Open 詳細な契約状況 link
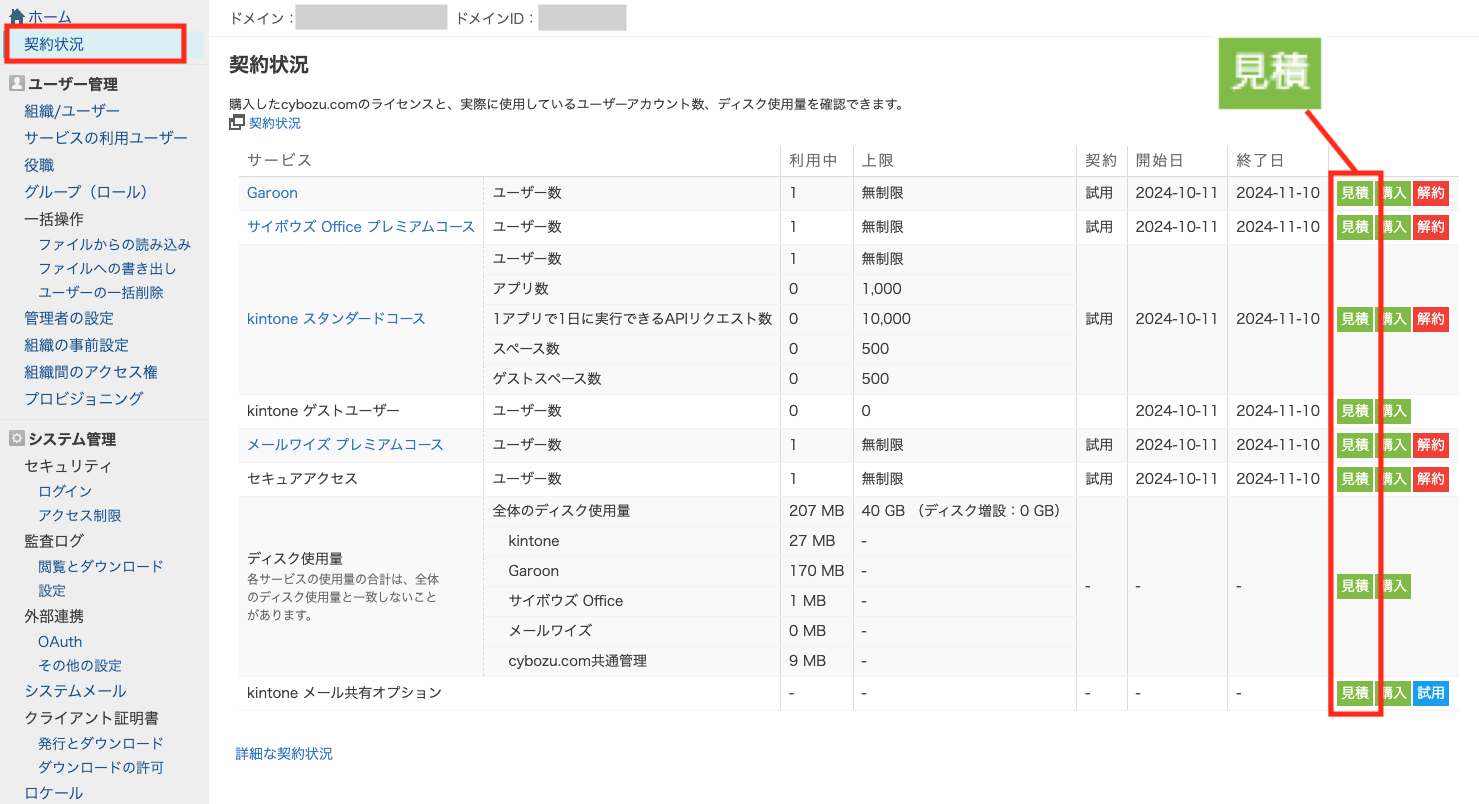This screenshot has height=804, width=1479. point(284,754)
